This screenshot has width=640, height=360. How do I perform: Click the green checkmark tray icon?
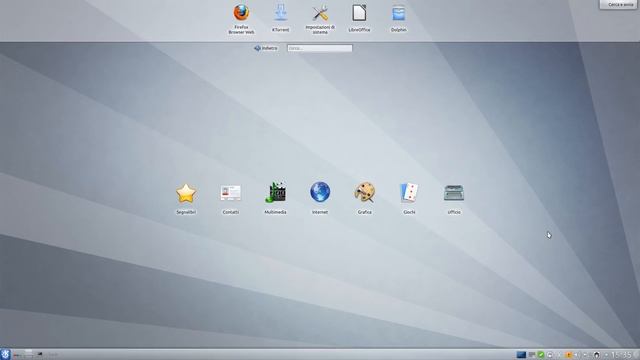[541, 355]
